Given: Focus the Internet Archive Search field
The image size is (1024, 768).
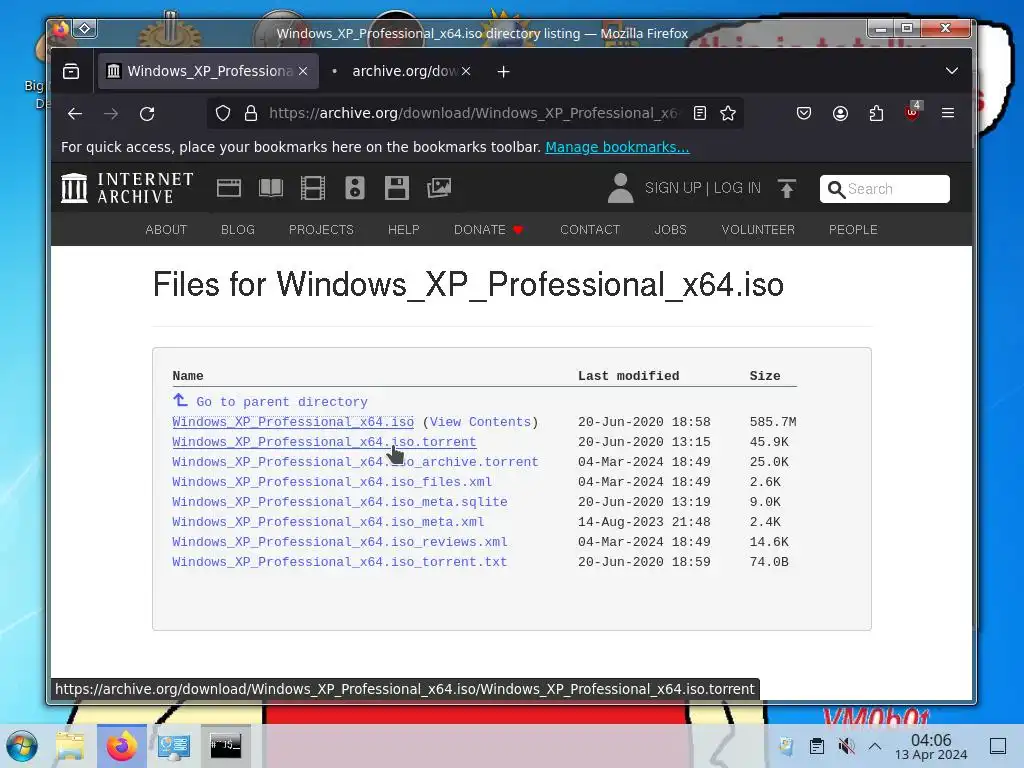Looking at the screenshot, I should [x=884, y=189].
